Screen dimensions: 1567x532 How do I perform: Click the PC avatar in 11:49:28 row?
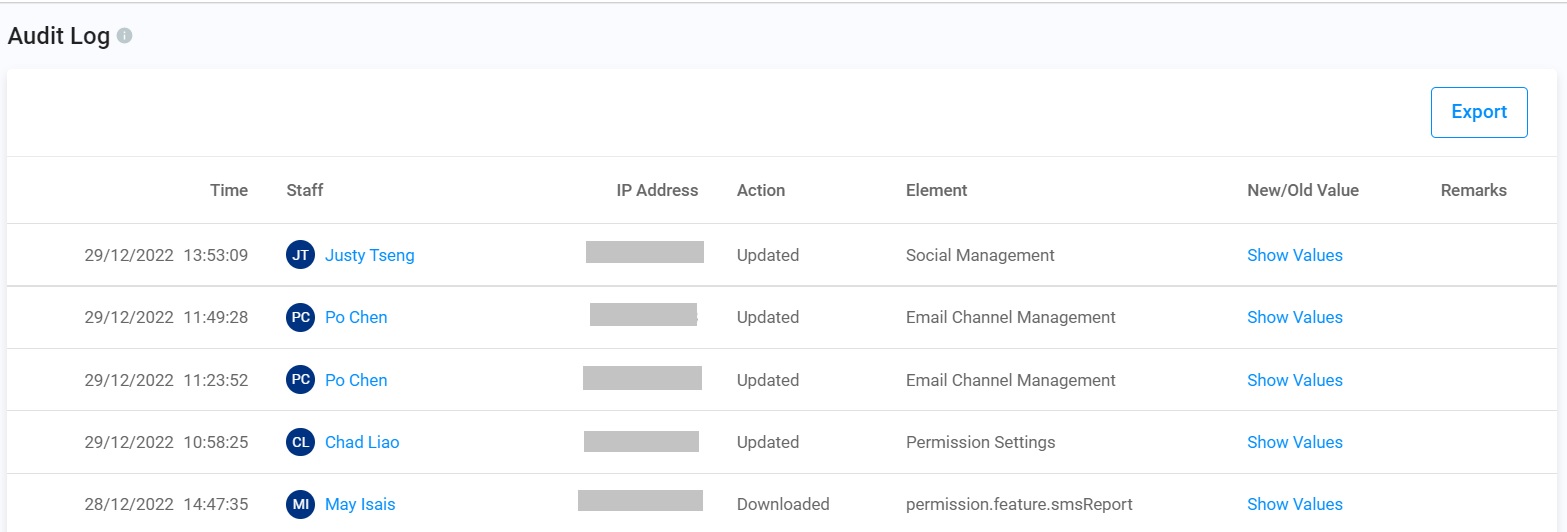pos(300,317)
